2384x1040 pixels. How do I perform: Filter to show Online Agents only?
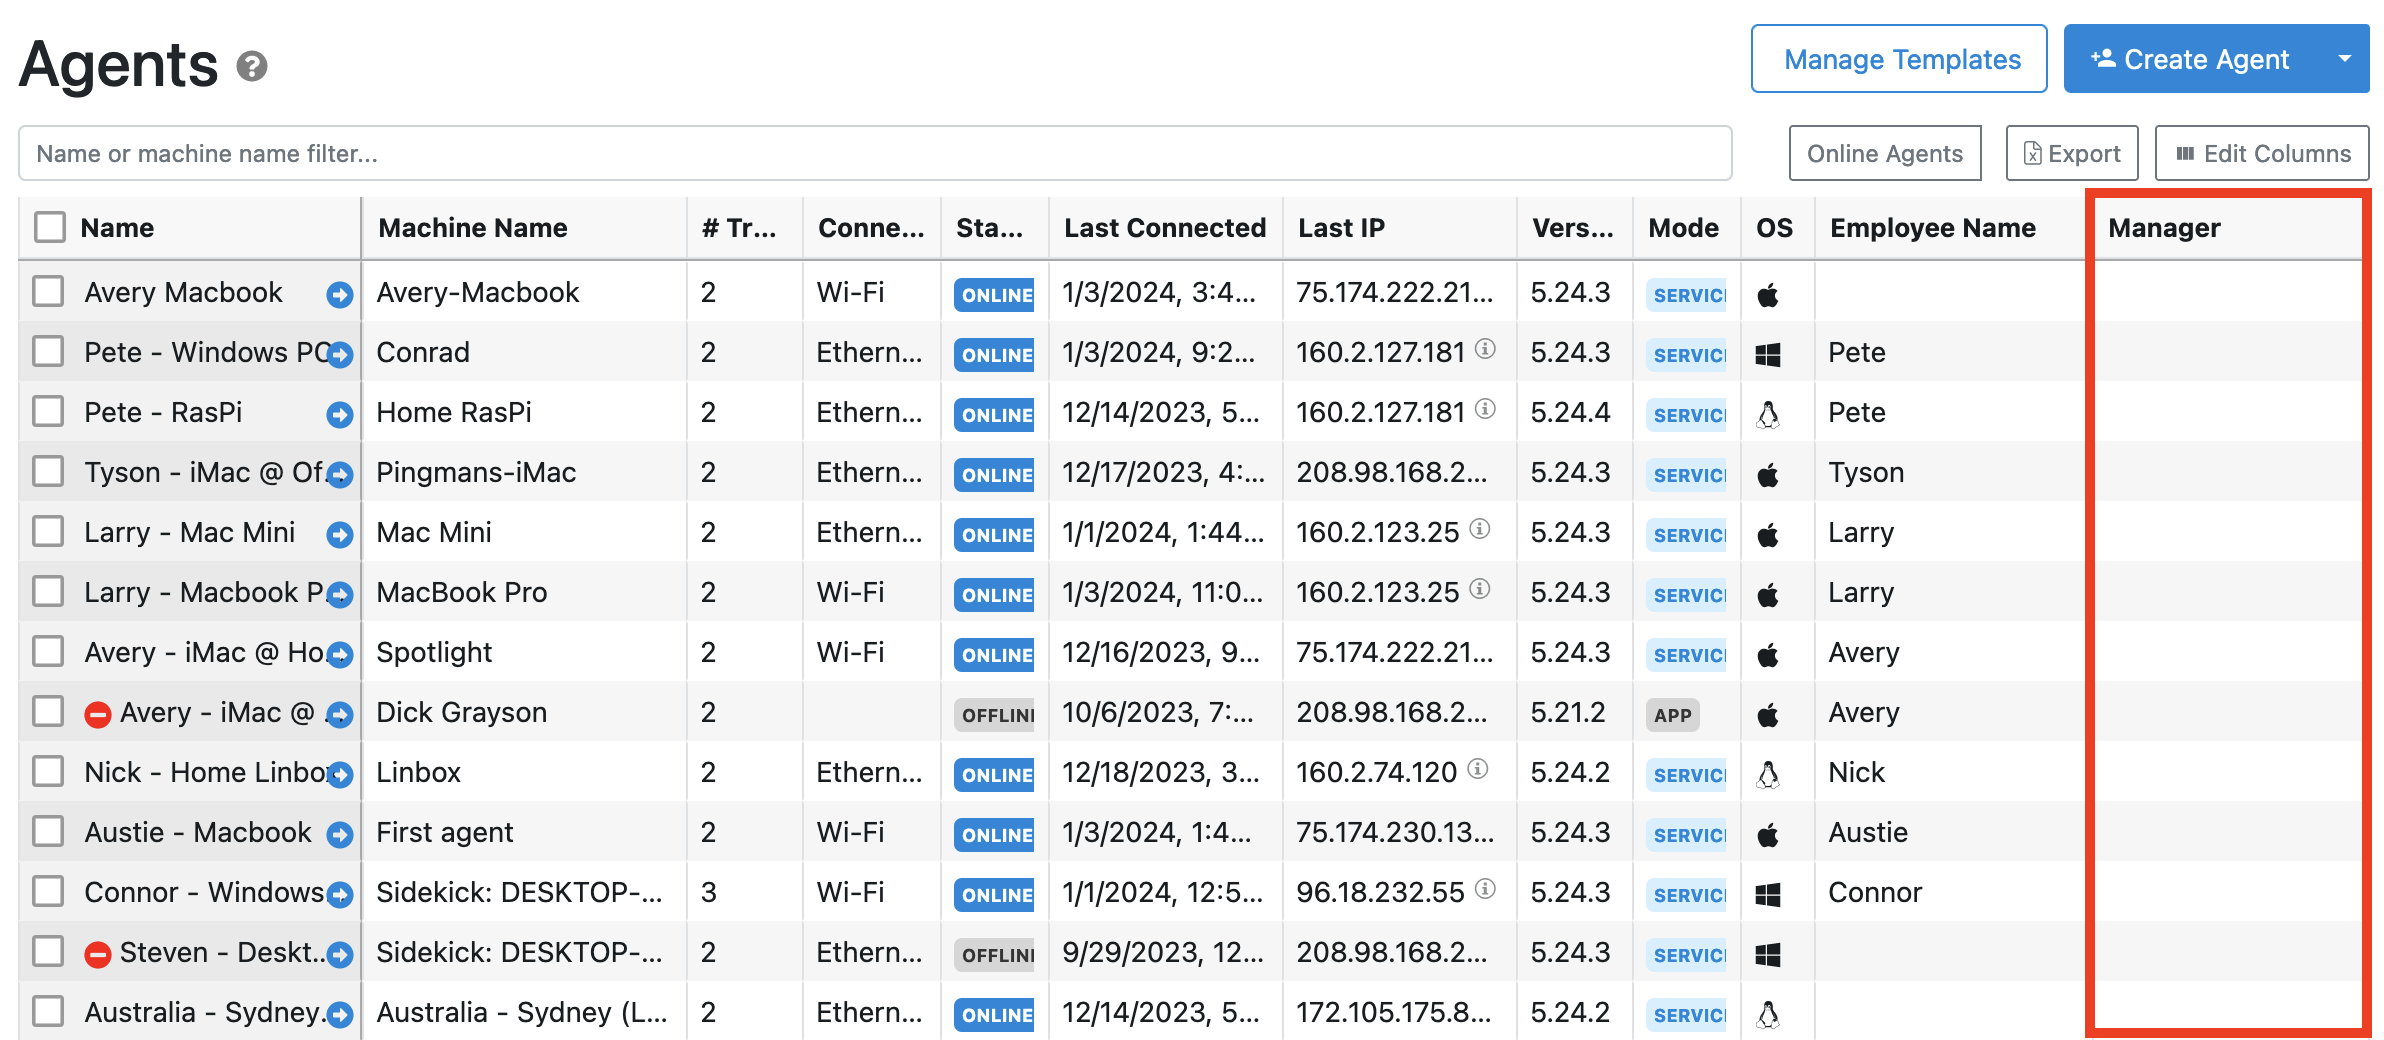[x=1884, y=152]
